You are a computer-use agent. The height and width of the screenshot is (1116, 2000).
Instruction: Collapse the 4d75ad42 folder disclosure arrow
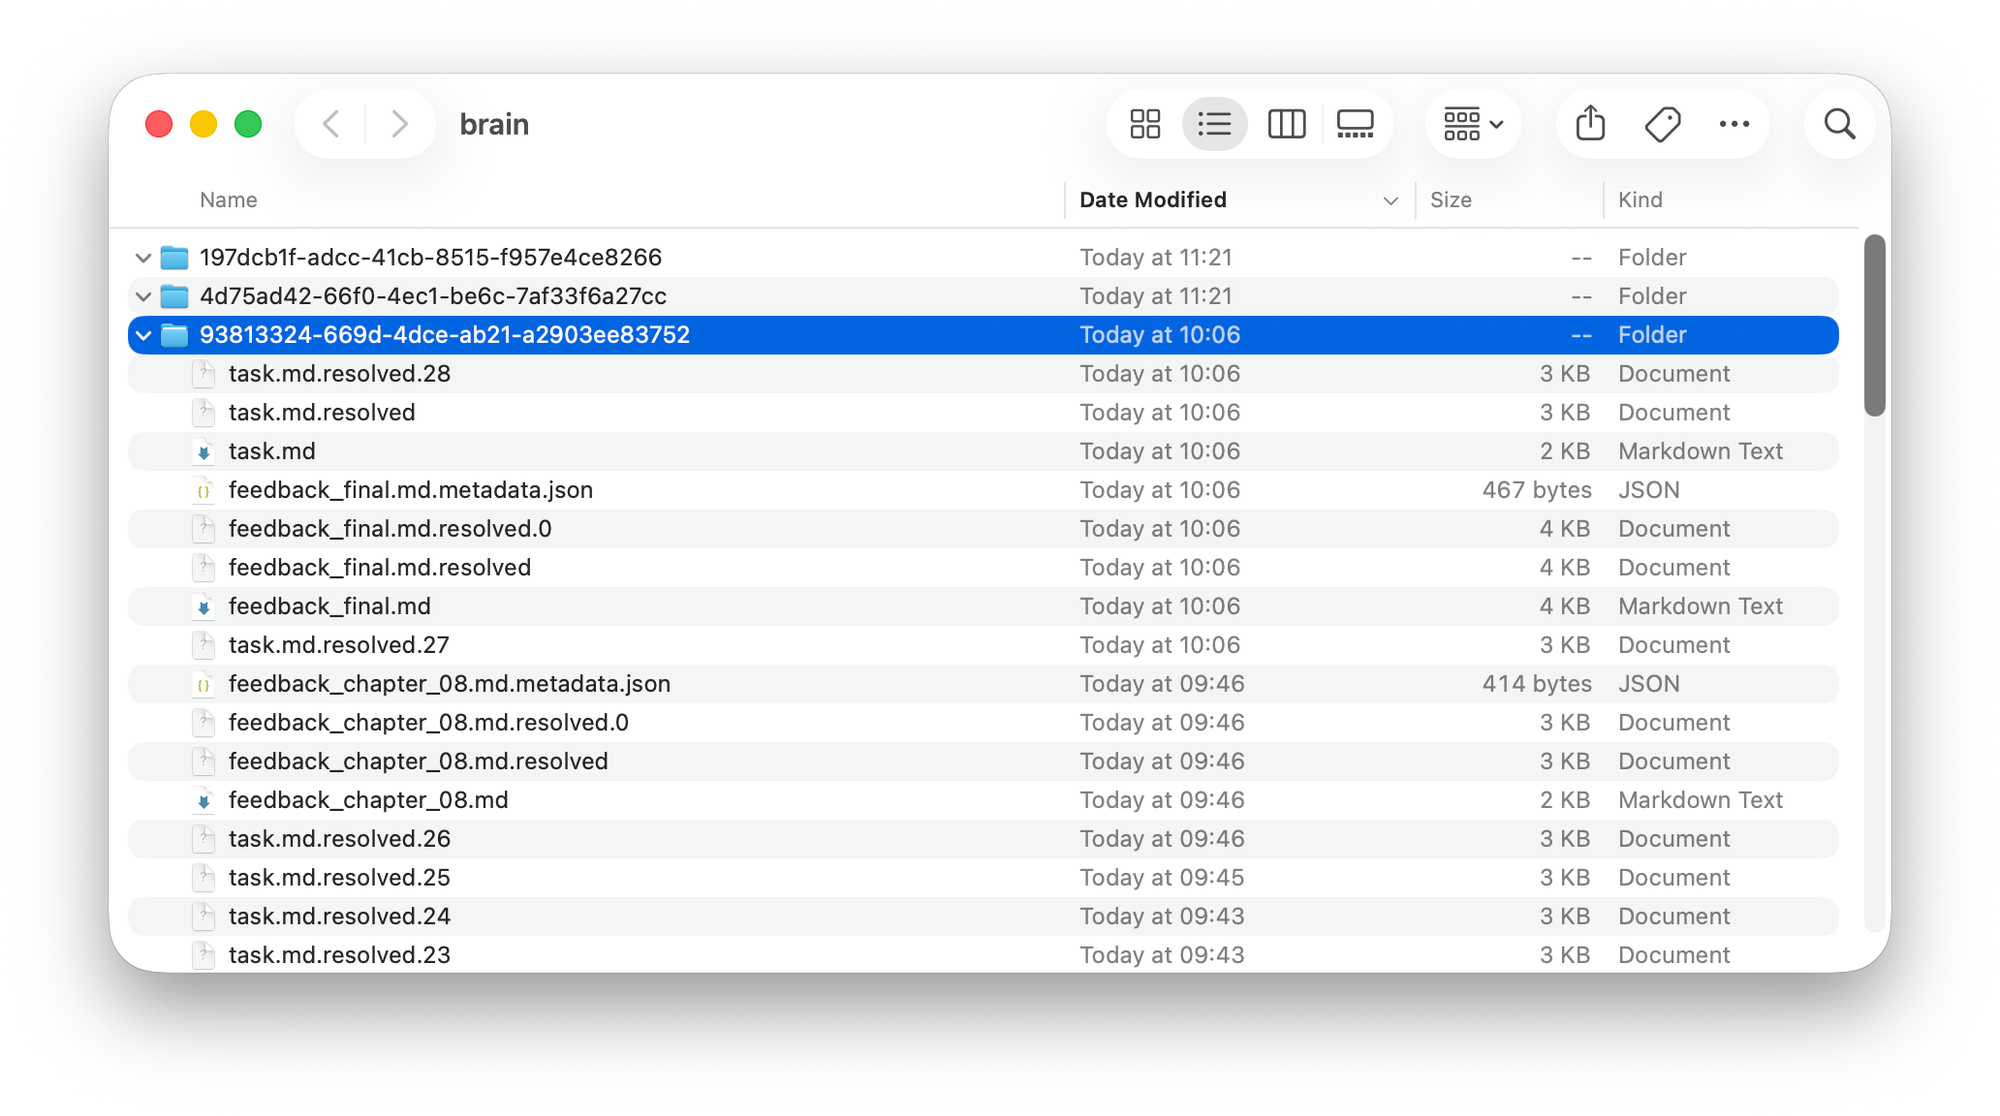tap(143, 297)
